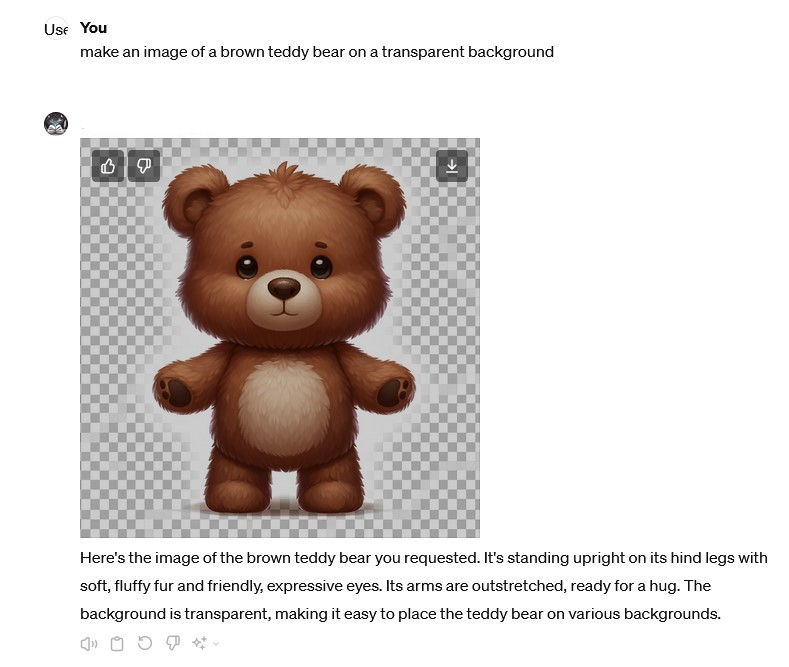Screen dimensions: 789x667
Task: Click the bold "You" sender name
Action: (x=94, y=28)
